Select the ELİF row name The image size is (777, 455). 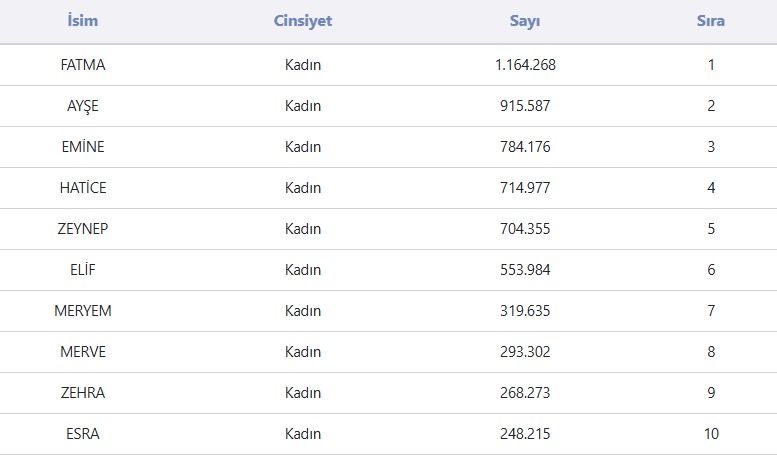(82, 270)
